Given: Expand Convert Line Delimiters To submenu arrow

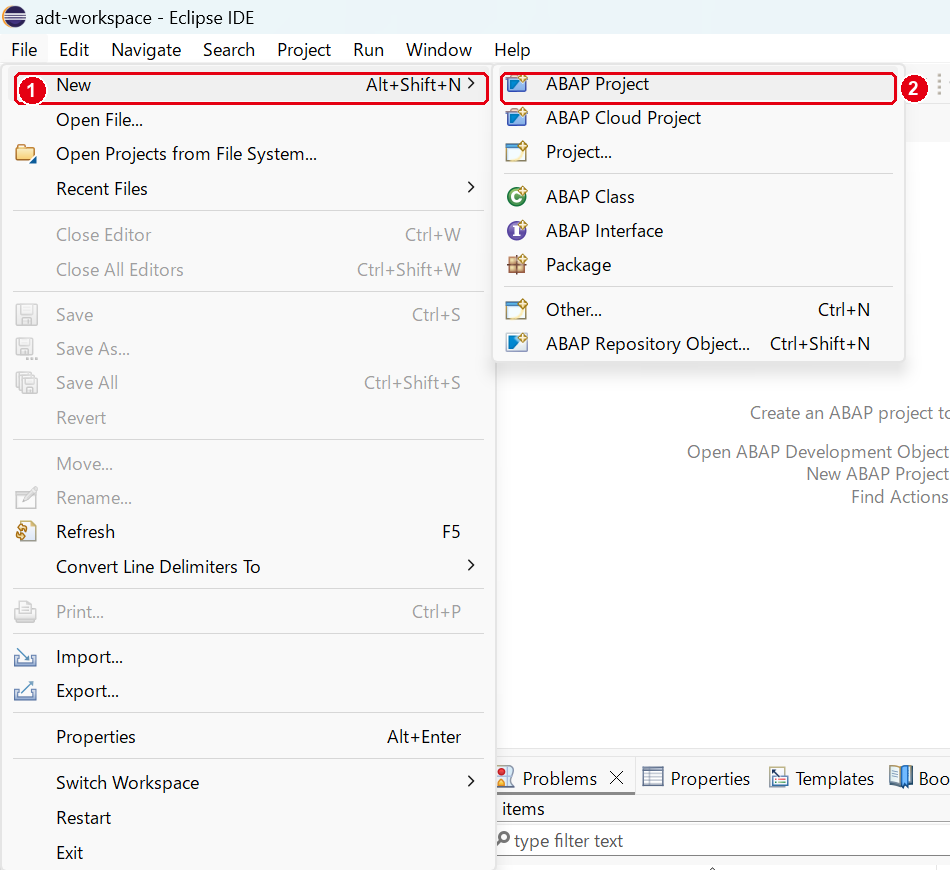Looking at the screenshot, I should pyautogui.click(x=471, y=566).
